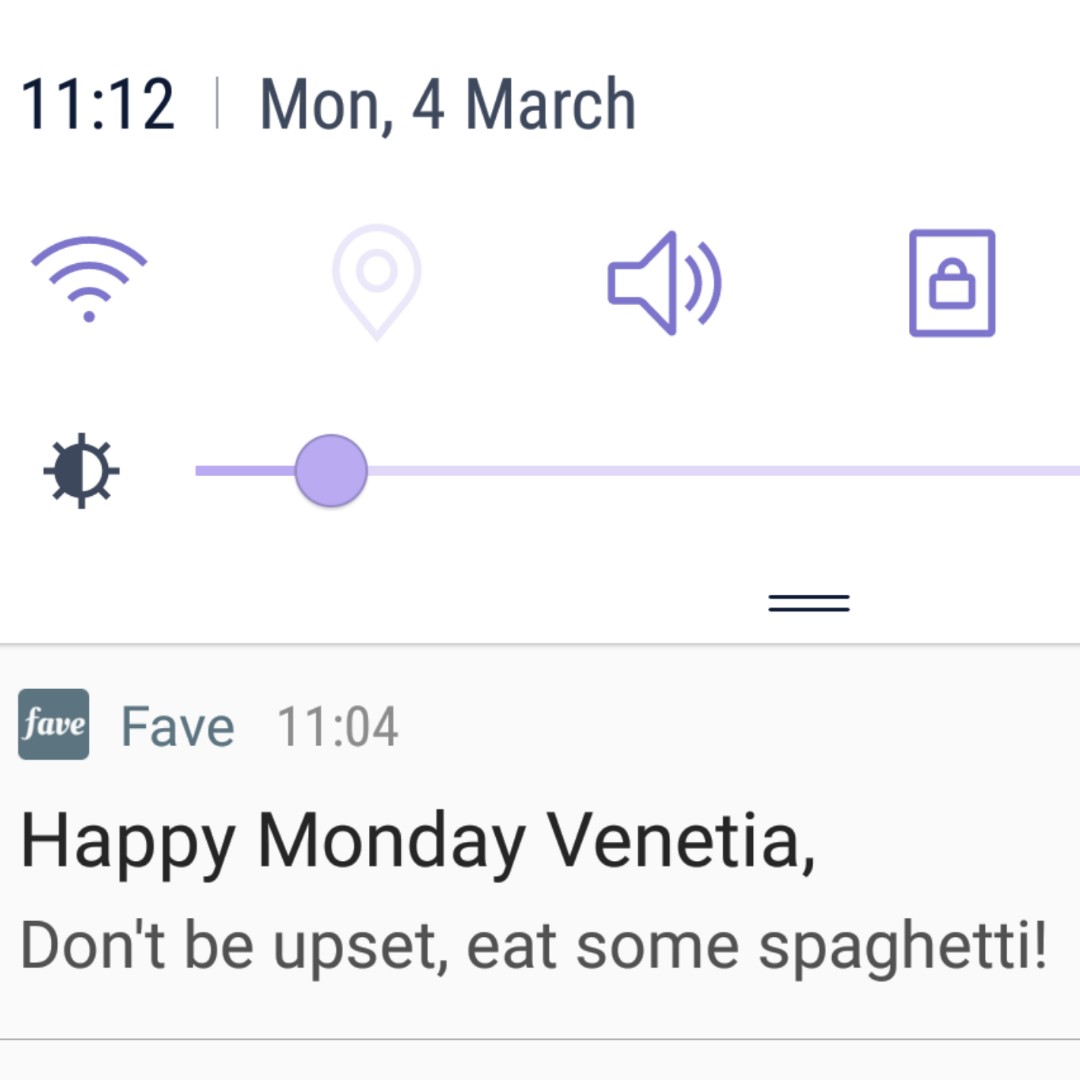Tap the dot of the Wi-Fi icon
The height and width of the screenshot is (1080, 1080).
coord(89,316)
